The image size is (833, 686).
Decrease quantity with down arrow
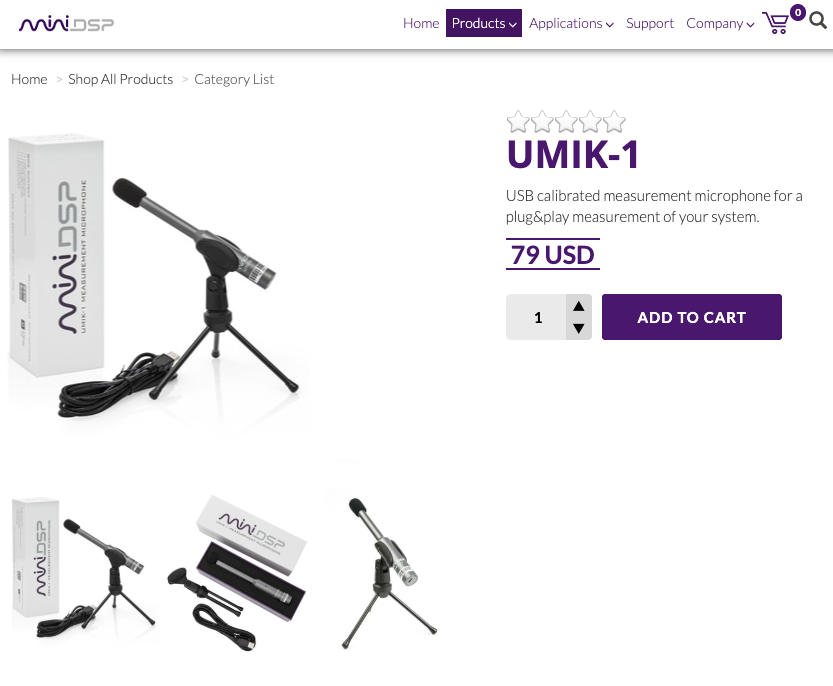579,328
